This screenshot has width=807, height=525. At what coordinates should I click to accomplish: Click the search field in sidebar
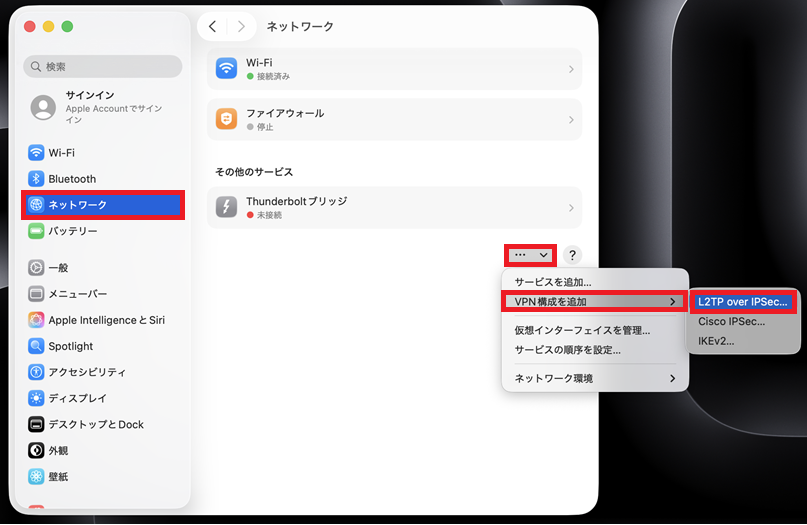(103, 67)
